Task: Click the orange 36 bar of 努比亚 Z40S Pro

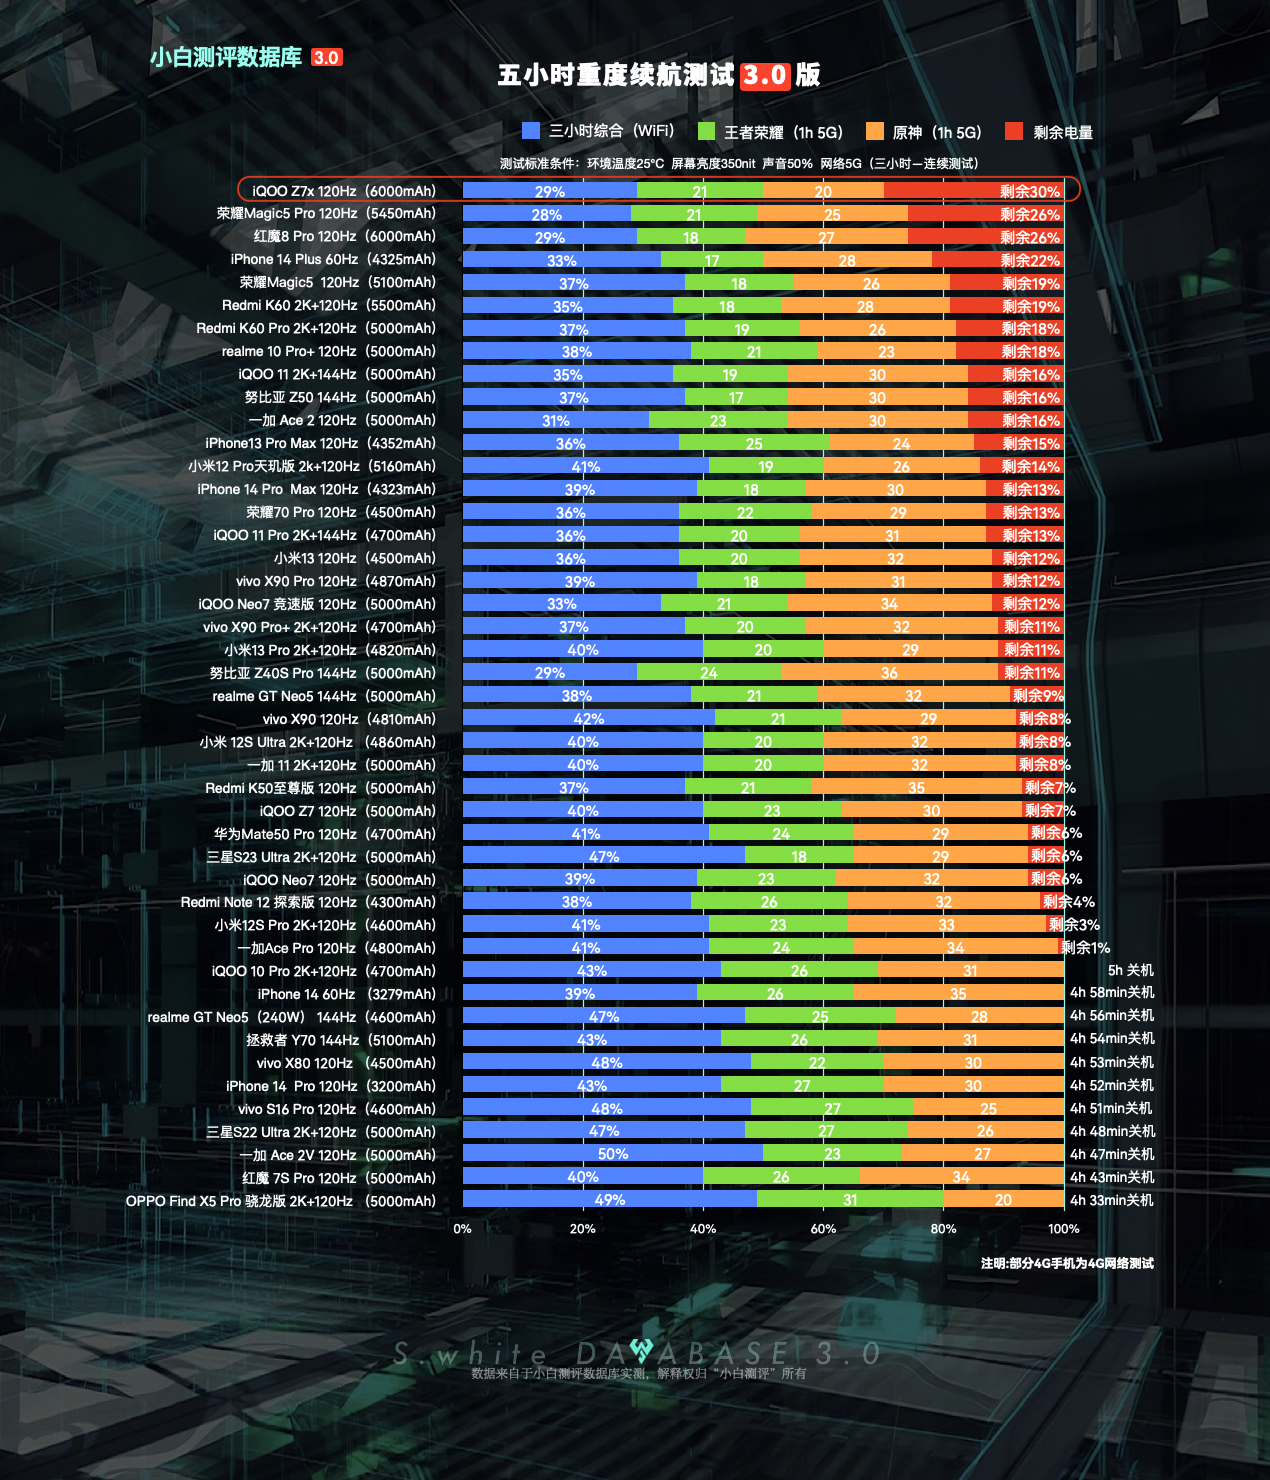Action: [890, 672]
